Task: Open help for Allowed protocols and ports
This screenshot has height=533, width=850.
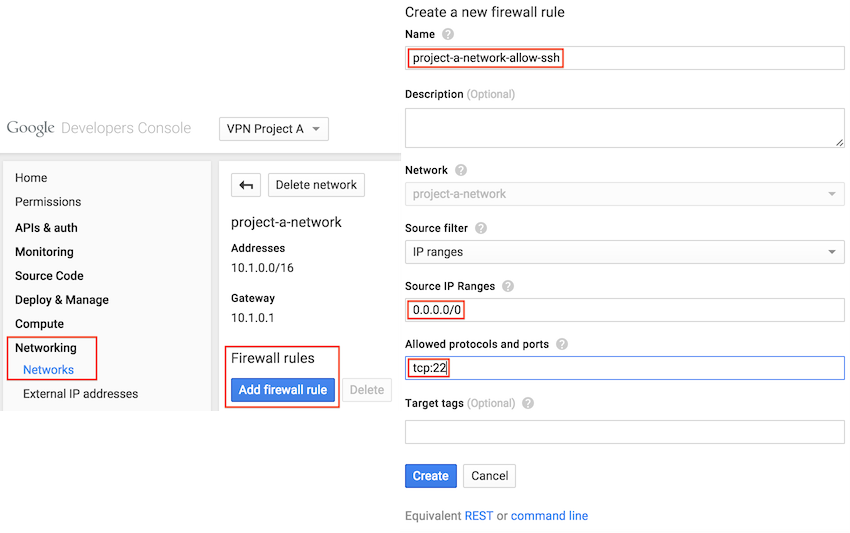Action: pyautogui.click(x=562, y=344)
